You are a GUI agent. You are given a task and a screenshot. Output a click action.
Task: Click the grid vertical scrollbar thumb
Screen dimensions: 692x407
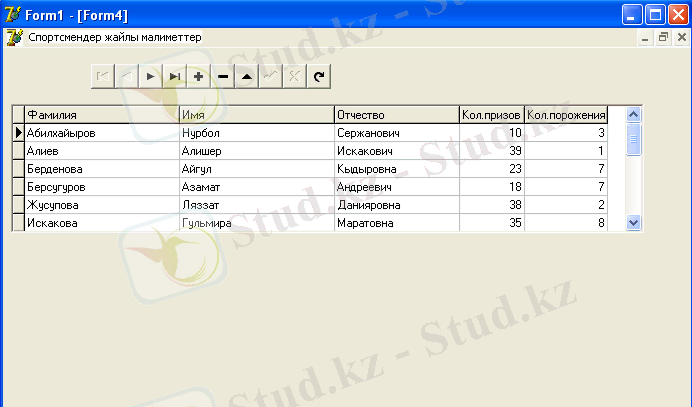pos(633,139)
